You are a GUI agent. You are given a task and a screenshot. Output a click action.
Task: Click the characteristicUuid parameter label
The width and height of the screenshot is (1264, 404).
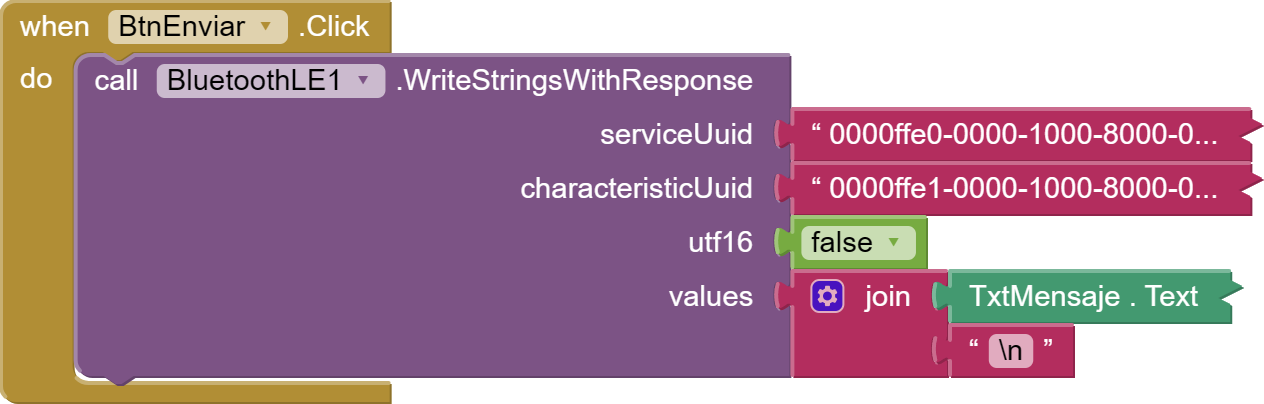pyautogui.click(x=636, y=188)
